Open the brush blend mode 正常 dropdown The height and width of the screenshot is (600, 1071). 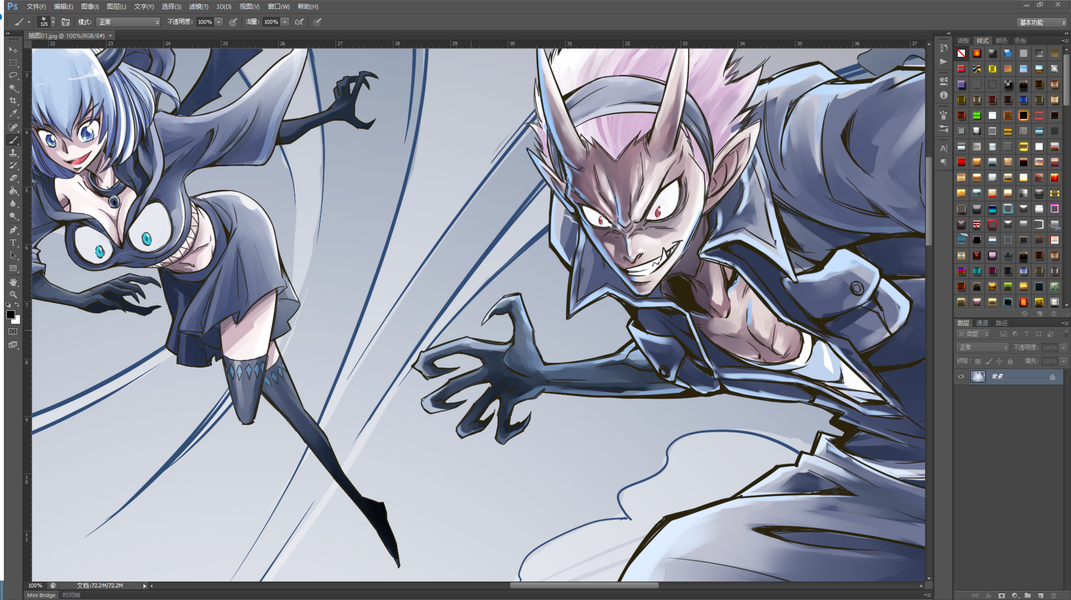tap(128, 22)
